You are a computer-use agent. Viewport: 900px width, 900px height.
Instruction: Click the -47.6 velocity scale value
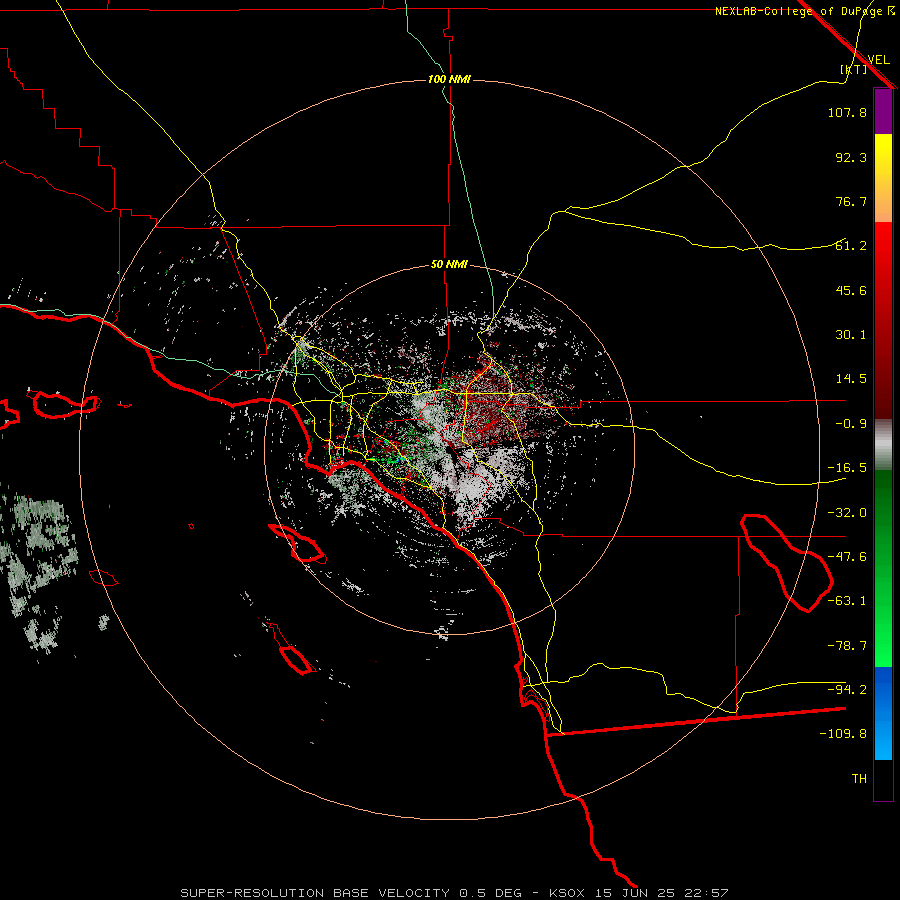[847, 557]
